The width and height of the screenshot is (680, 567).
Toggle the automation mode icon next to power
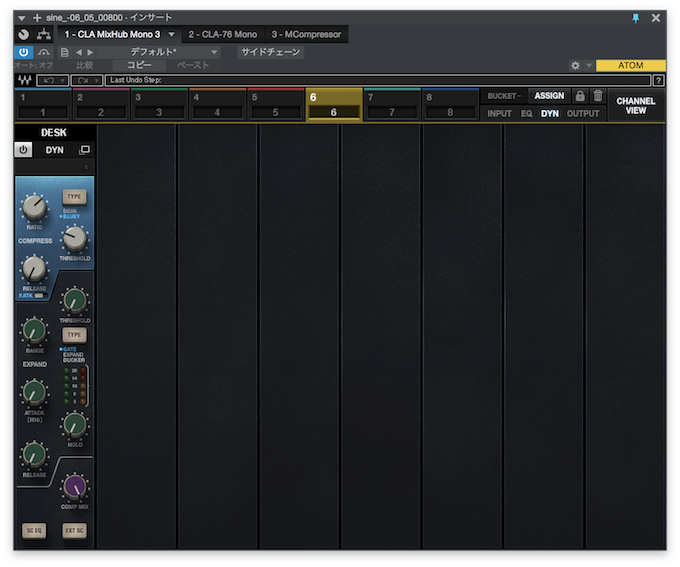coord(44,52)
